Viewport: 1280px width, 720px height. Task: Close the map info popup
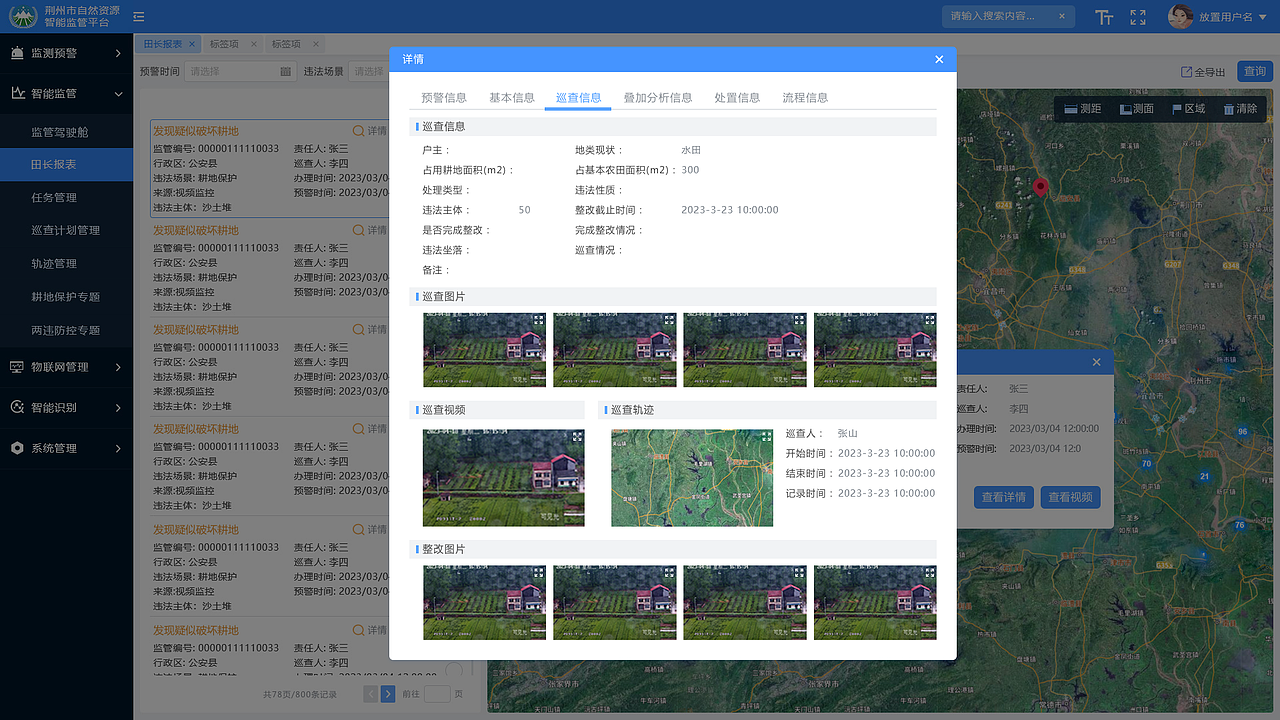coord(1096,362)
